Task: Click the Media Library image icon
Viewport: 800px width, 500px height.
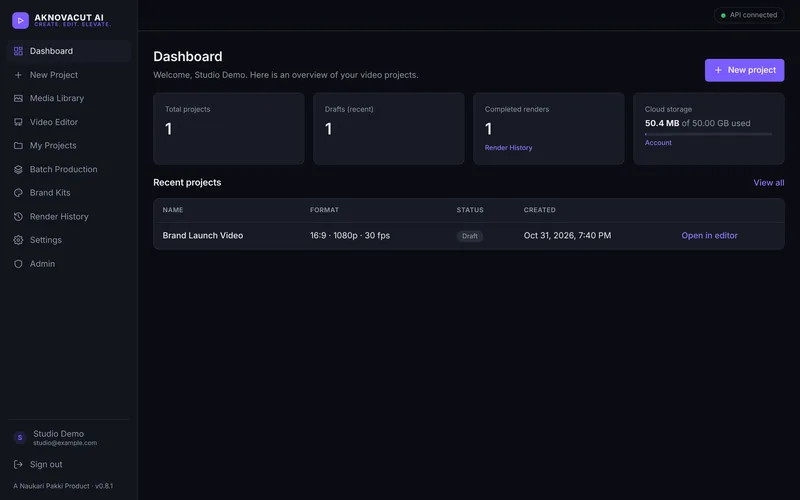Action: (18, 98)
